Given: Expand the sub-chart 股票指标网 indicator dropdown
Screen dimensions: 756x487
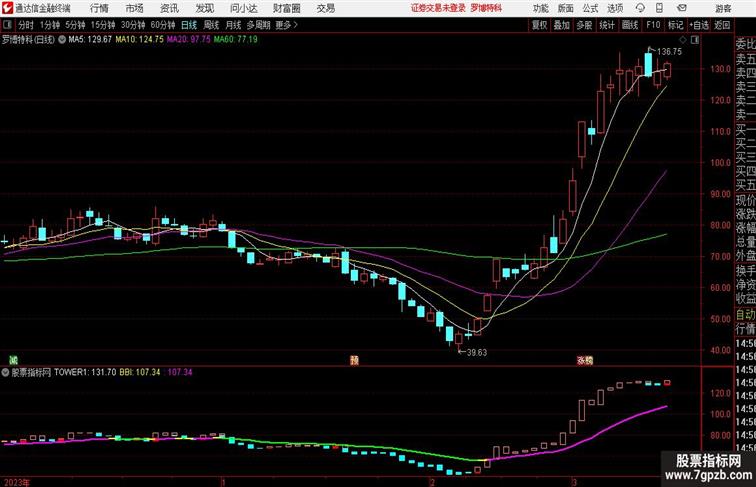Looking at the screenshot, I should click(5, 372).
